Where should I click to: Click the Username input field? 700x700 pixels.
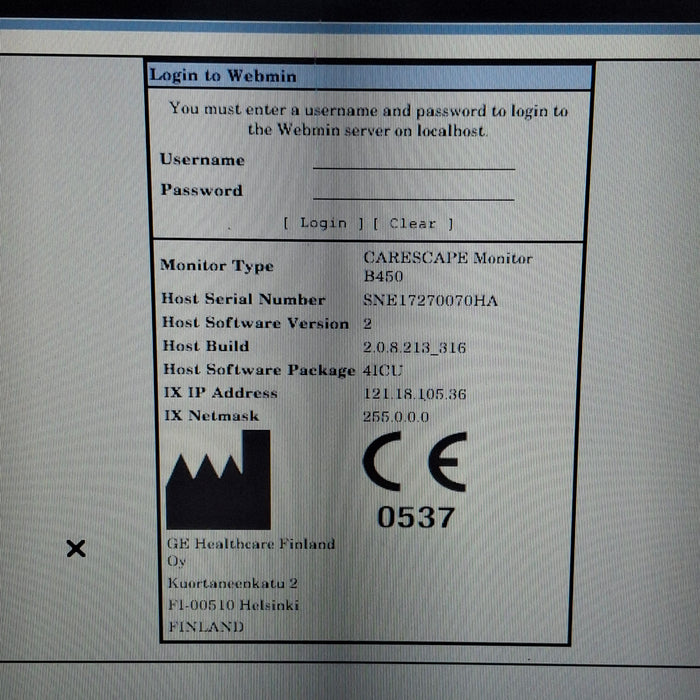[414, 161]
